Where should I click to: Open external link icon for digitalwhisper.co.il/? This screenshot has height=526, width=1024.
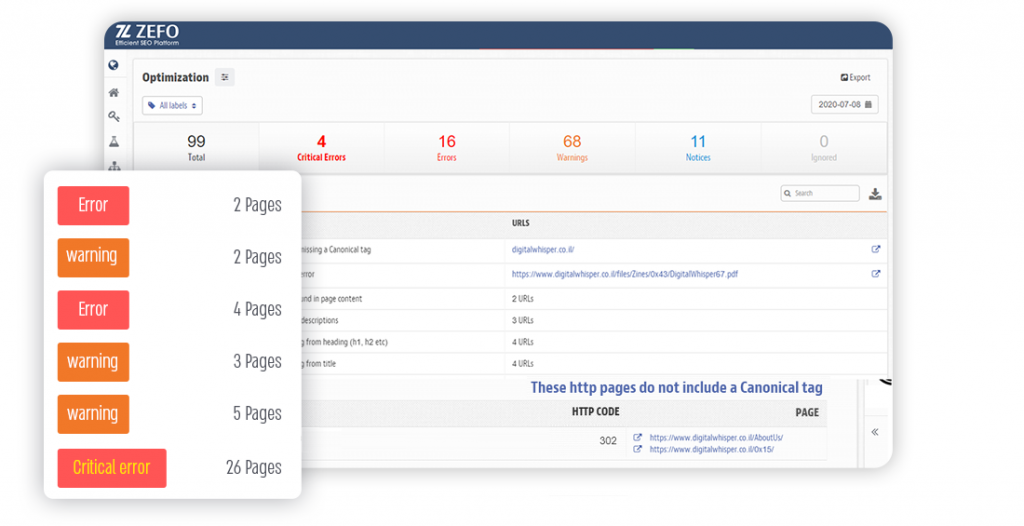coord(876,249)
